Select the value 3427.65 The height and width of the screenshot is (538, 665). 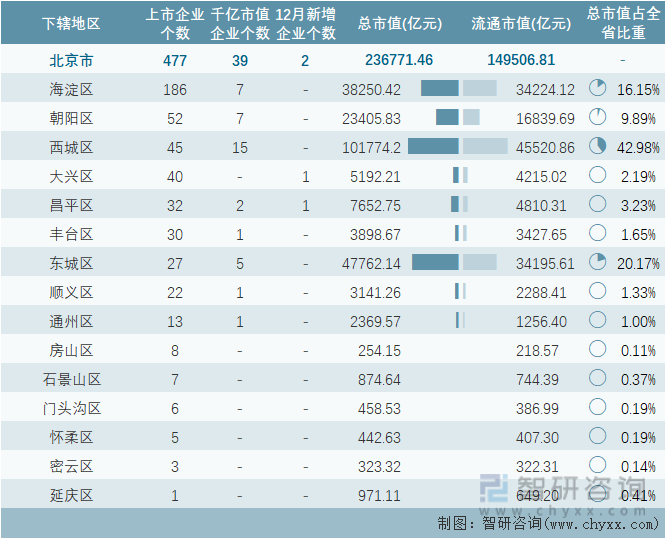(x=541, y=234)
